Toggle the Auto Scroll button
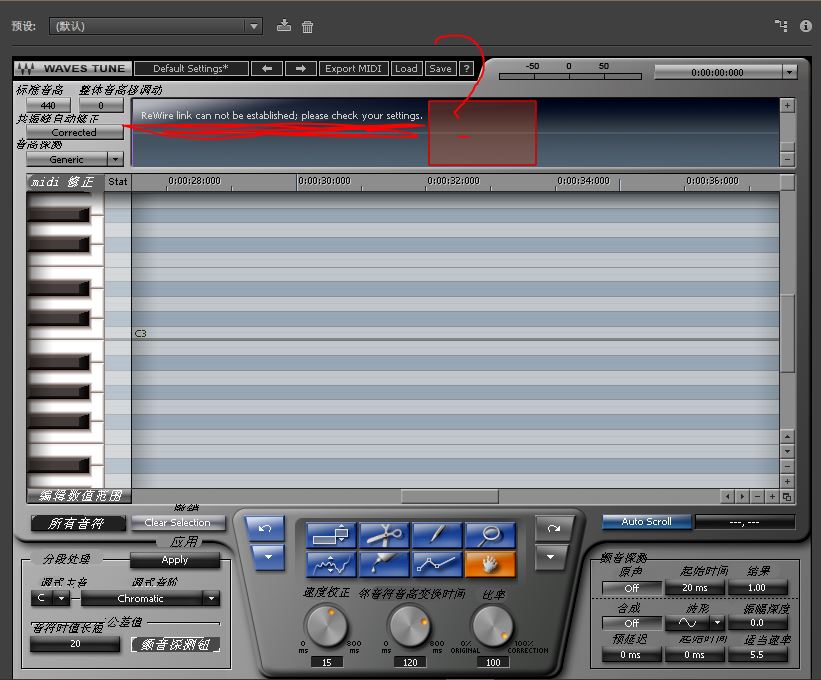 tap(647, 522)
